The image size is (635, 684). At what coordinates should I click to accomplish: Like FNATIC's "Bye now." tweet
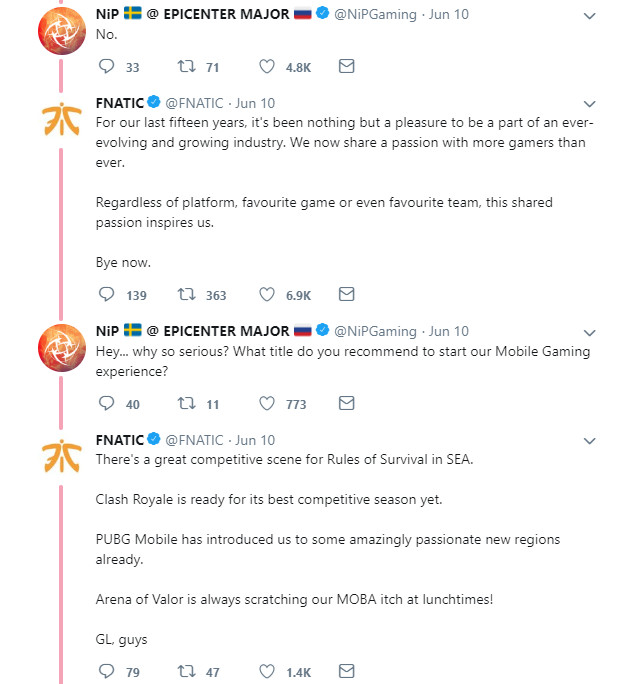click(x=267, y=295)
